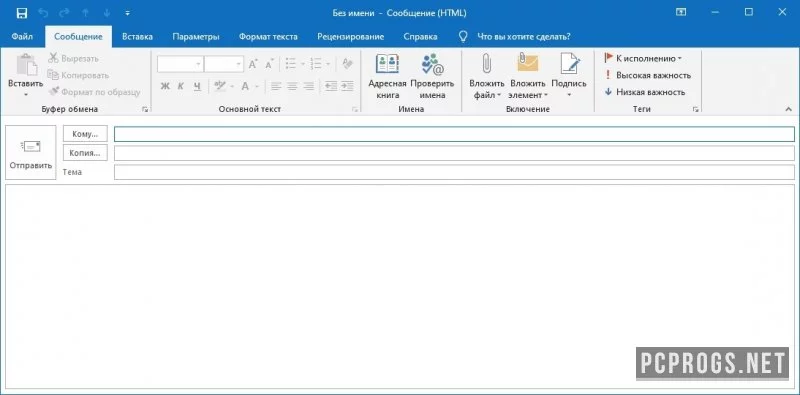This screenshot has width=800, height=395.
Task: Click Проверить имена check names
Action: coord(432,77)
